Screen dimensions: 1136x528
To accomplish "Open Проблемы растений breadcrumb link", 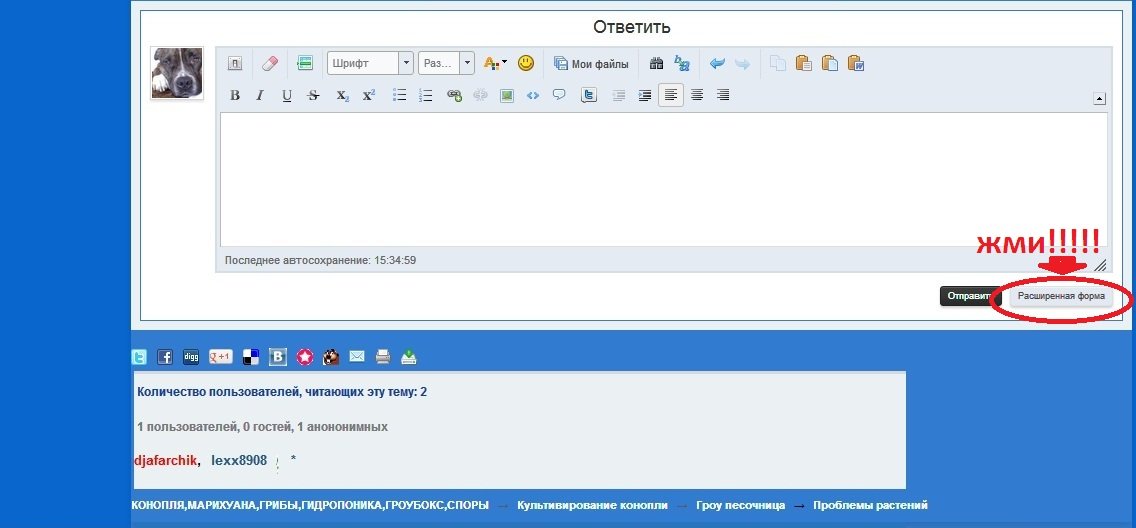I will click(870, 506).
